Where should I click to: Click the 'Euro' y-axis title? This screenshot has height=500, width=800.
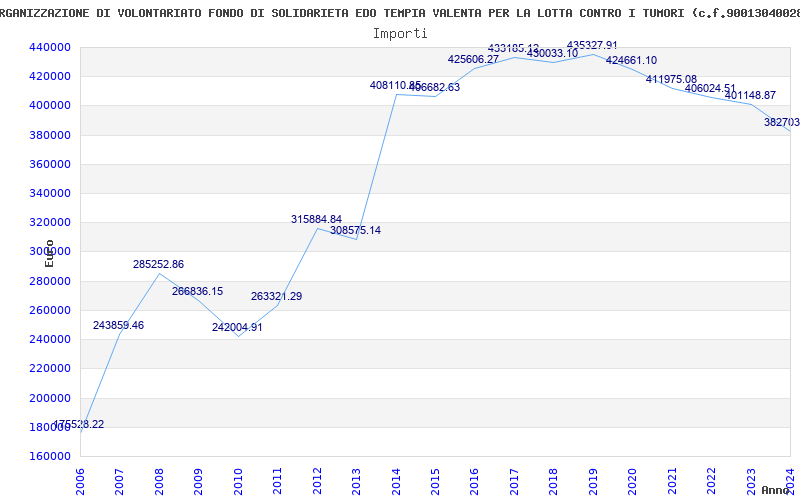coord(49,253)
